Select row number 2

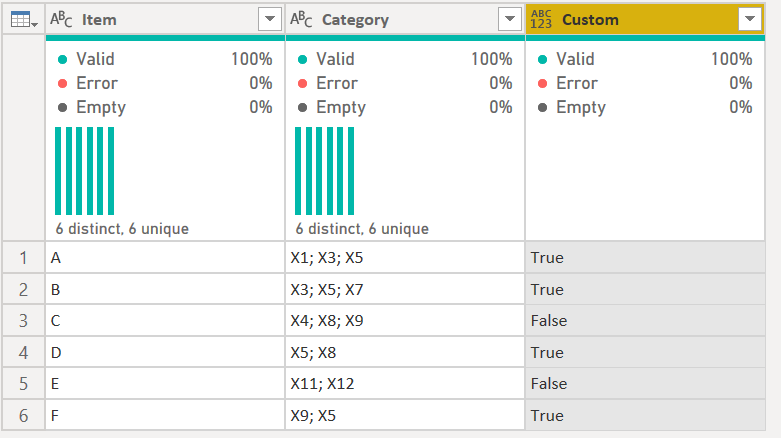point(23,290)
